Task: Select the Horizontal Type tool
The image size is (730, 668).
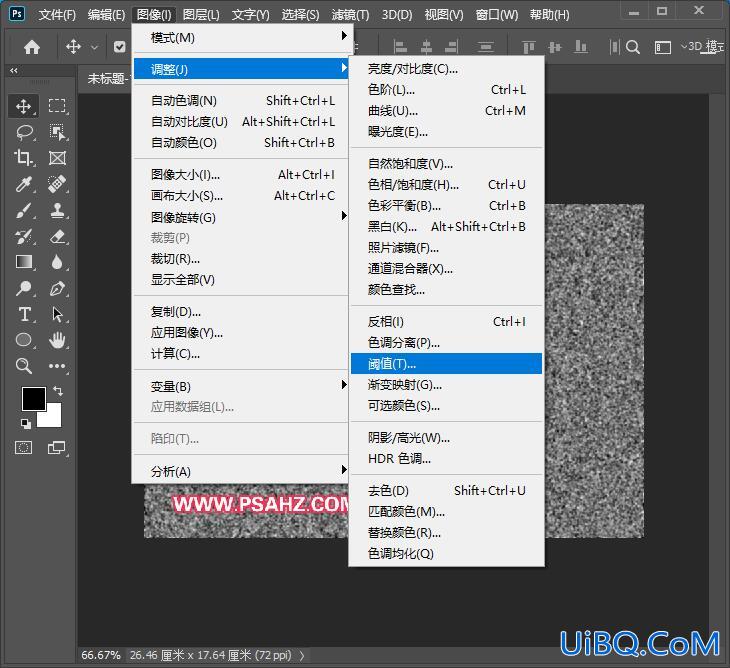Action: pos(23,314)
